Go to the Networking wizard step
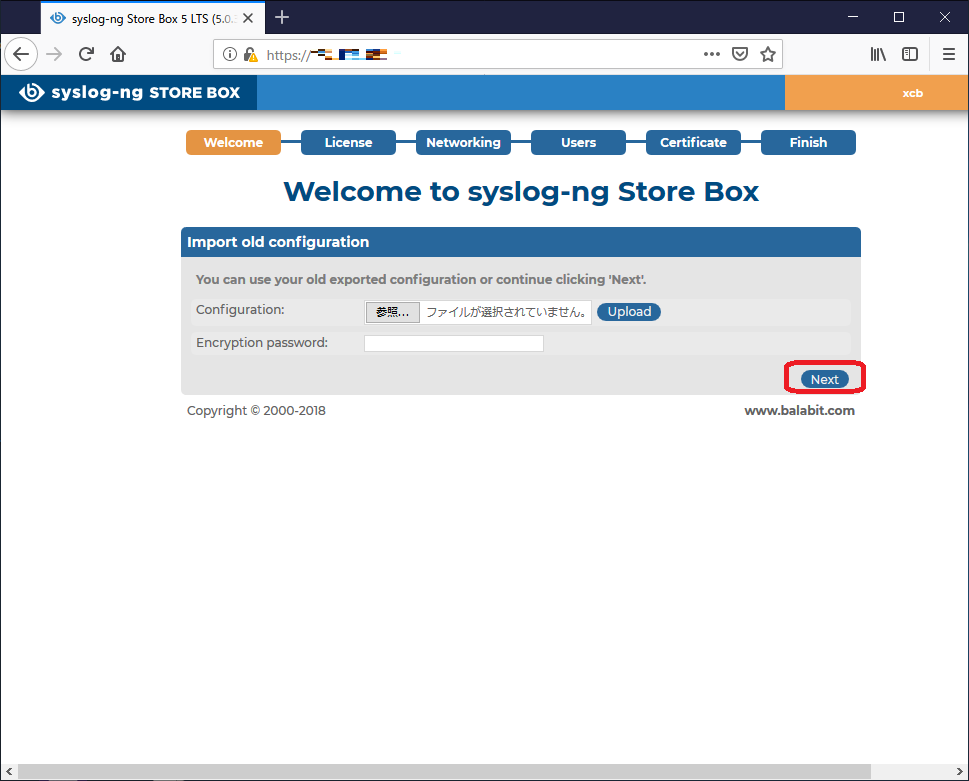The height and width of the screenshot is (781, 969). pos(463,143)
